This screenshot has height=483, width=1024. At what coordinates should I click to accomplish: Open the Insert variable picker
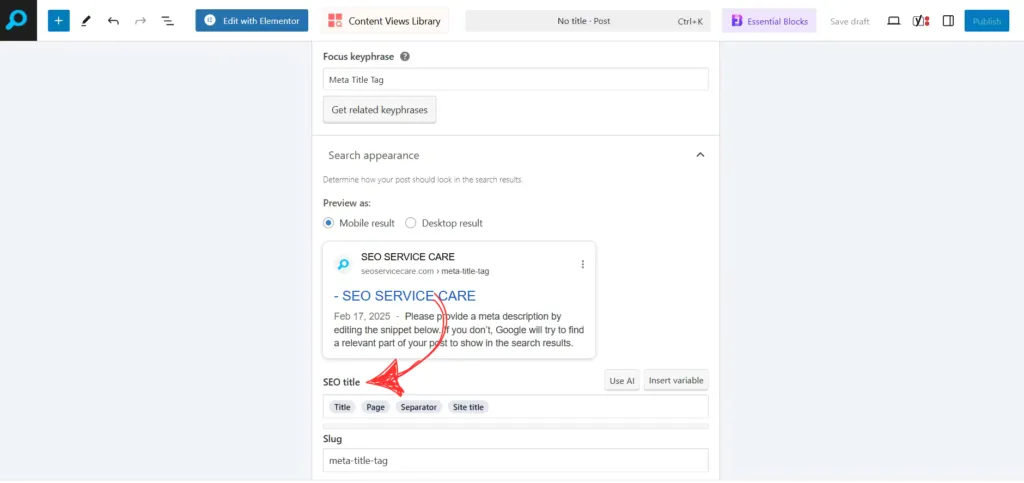tap(676, 381)
